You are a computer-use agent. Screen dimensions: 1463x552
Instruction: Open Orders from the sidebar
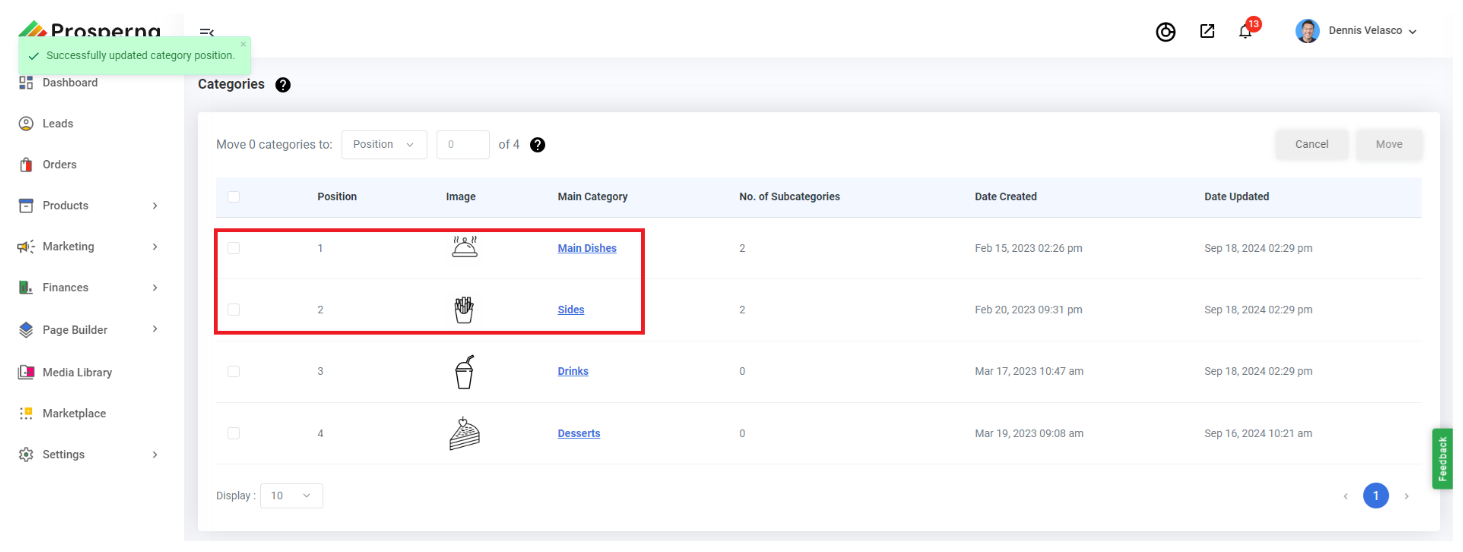coord(59,165)
